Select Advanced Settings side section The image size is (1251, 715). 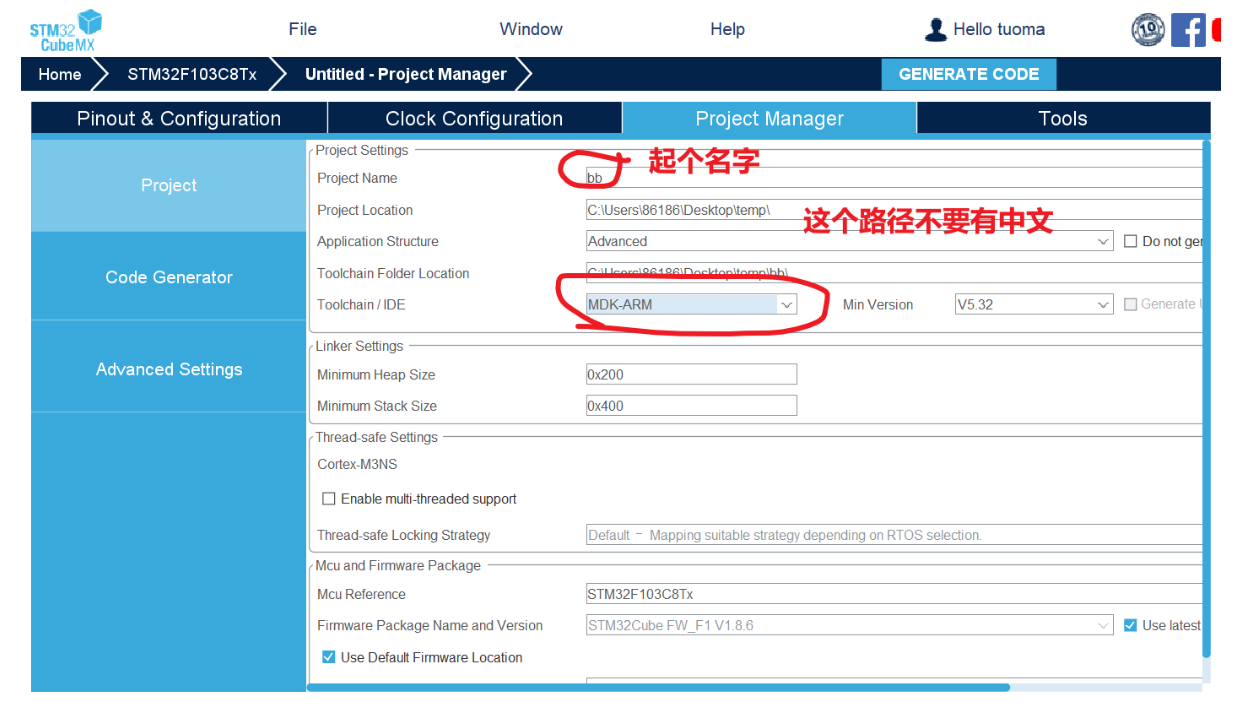[x=169, y=369]
